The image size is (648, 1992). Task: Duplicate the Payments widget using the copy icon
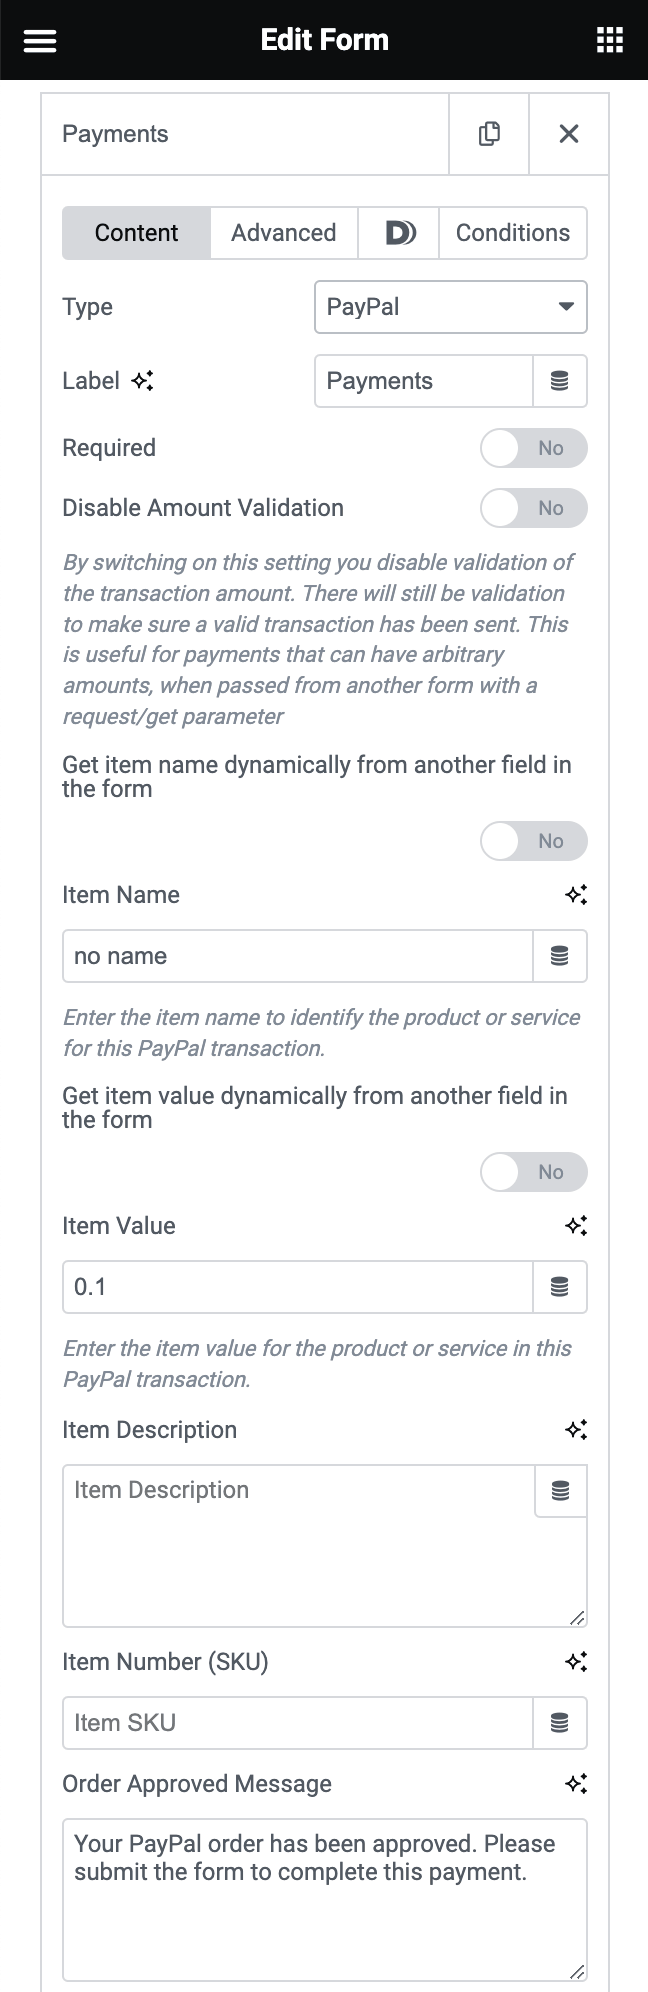[x=488, y=133]
